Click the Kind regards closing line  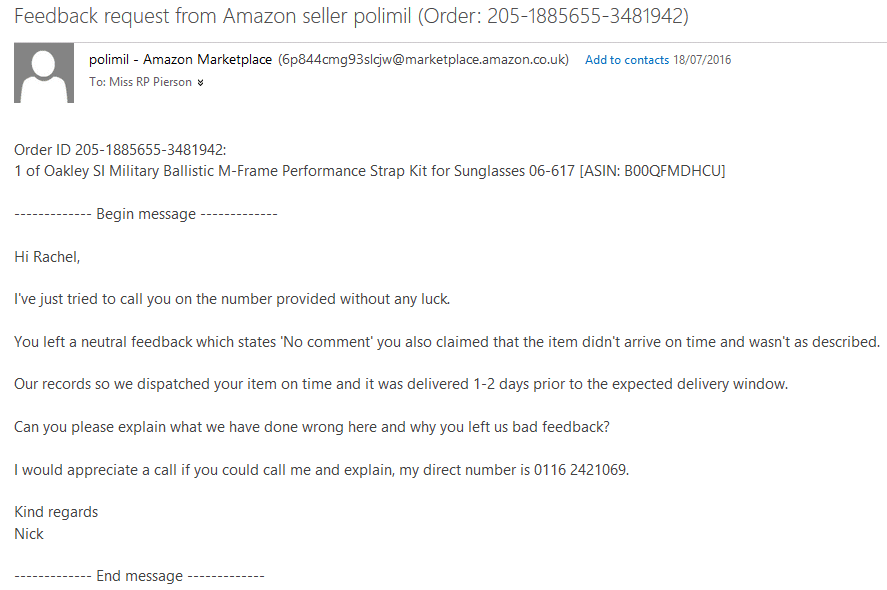tap(56, 512)
